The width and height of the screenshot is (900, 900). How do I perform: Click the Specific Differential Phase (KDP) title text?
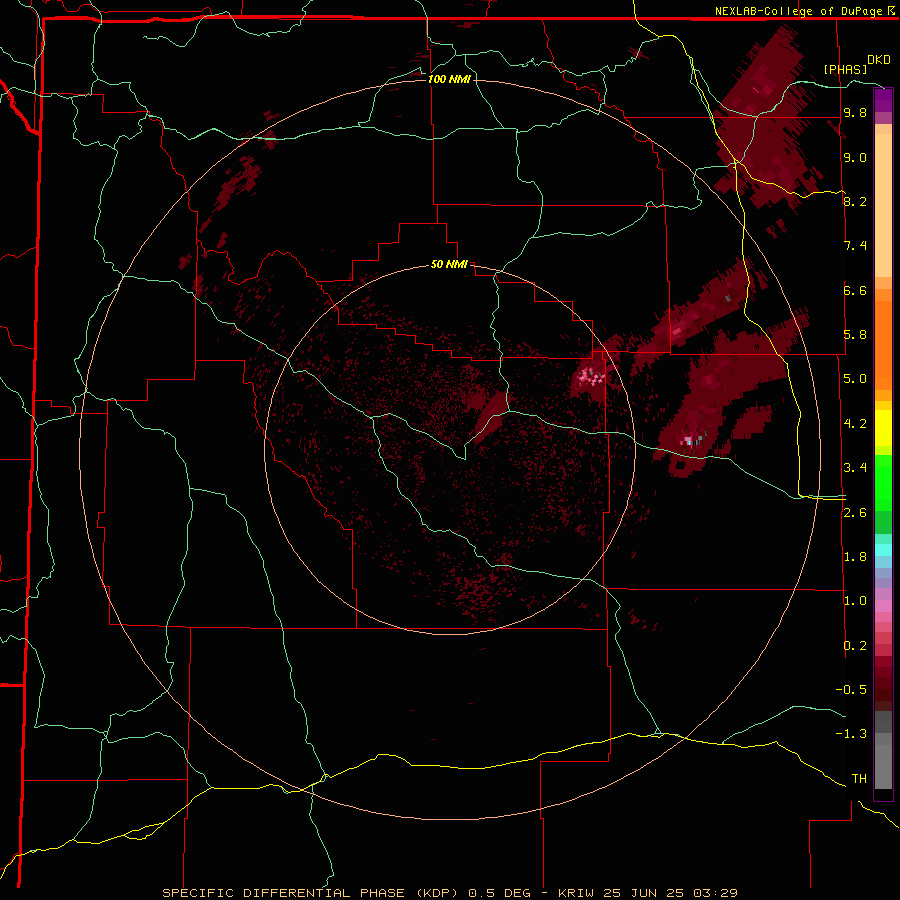coord(312,893)
